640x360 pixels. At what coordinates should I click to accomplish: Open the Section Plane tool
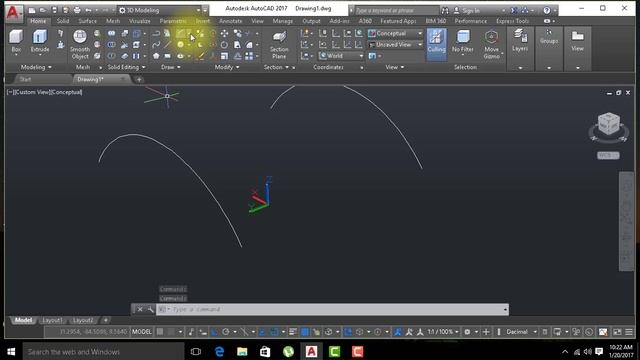[x=279, y=44]
